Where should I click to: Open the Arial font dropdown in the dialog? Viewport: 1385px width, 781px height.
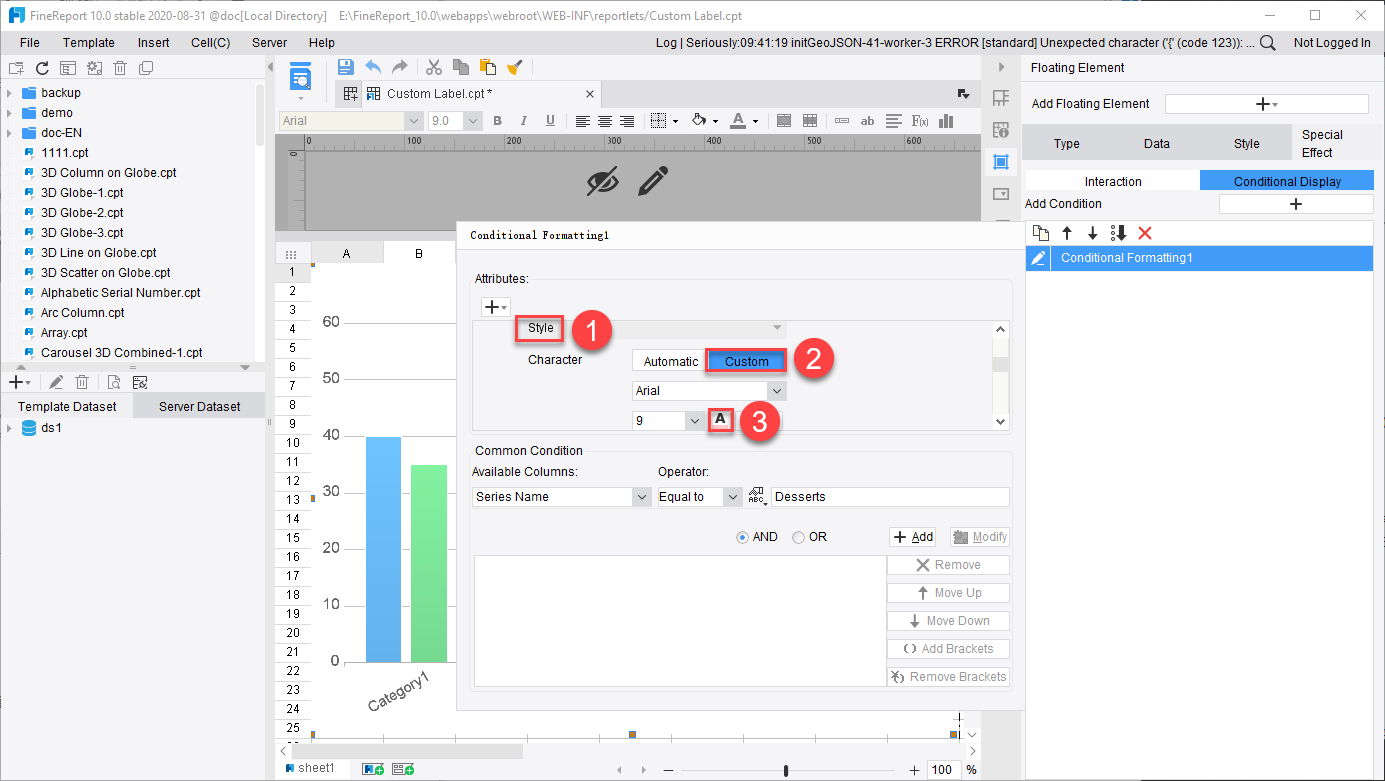[x=709, y=390]
